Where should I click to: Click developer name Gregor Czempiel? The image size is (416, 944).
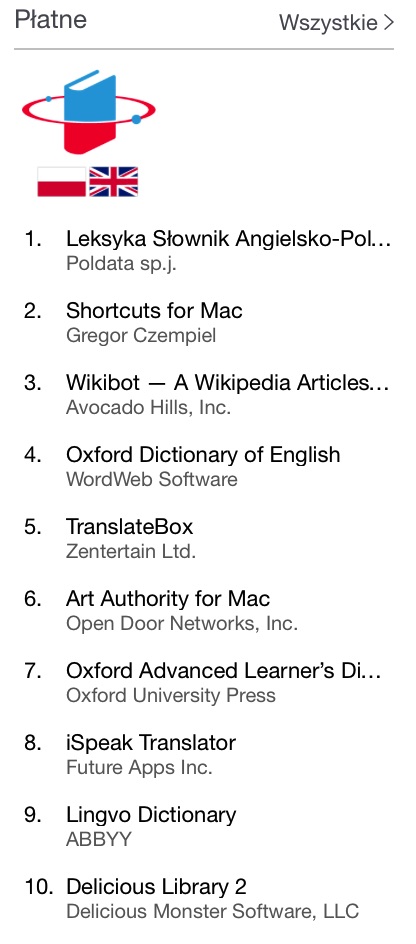(x=141, y=335)
